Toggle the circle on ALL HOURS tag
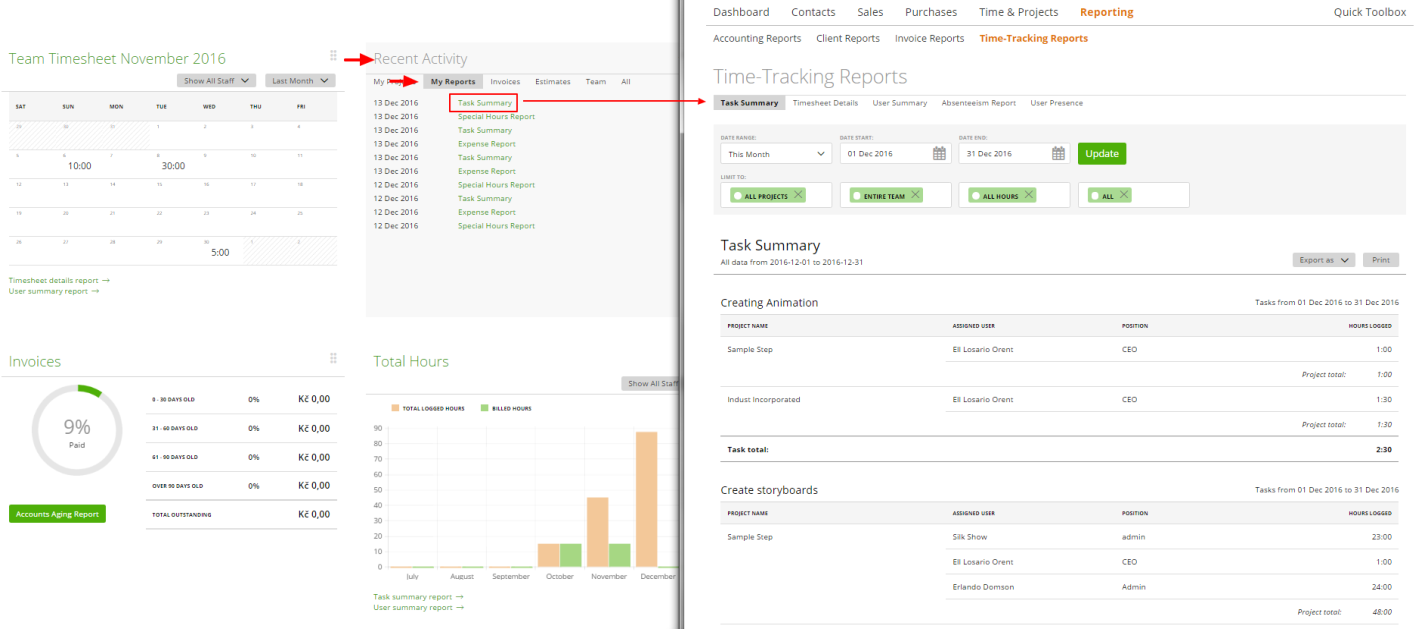1428x629 pixels. pos(975,196)
